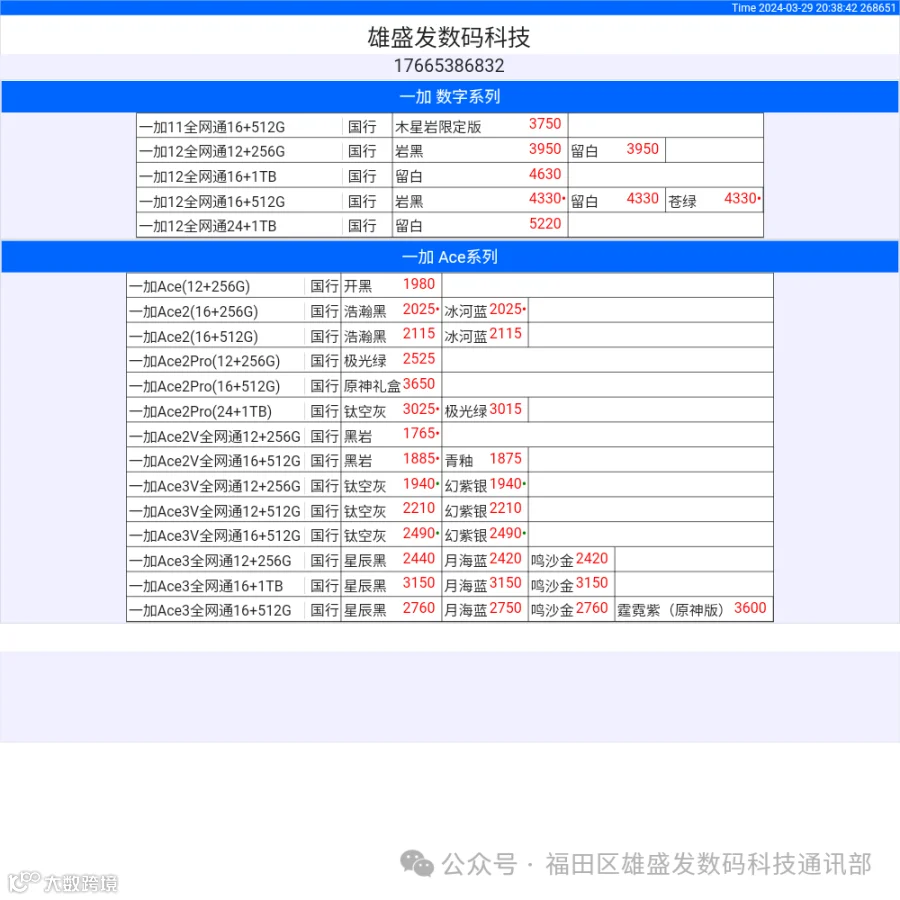Select row 一加12全网通16+1TB
The width and height of the screenshot is (900, 900).
[450, 175]
